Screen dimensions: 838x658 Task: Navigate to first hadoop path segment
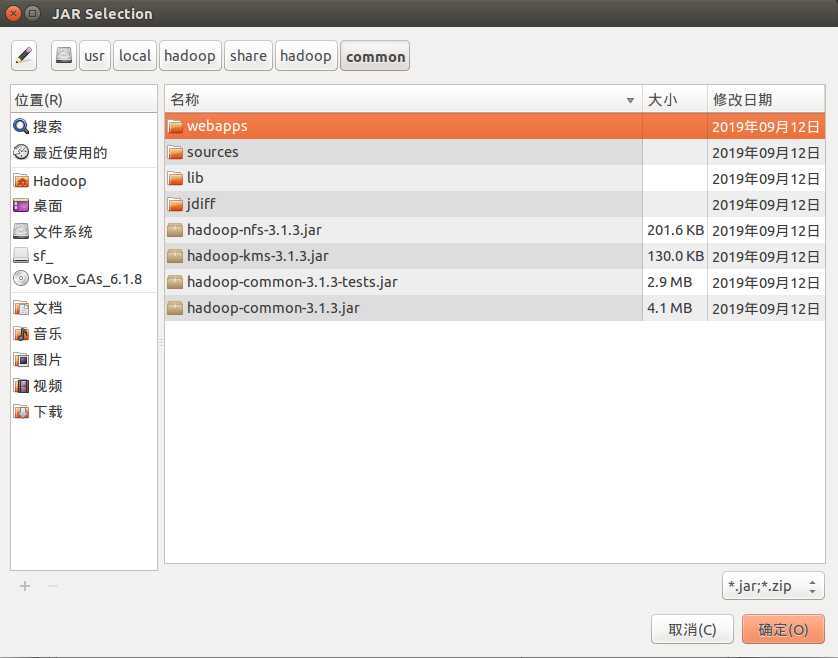point(190,56)
